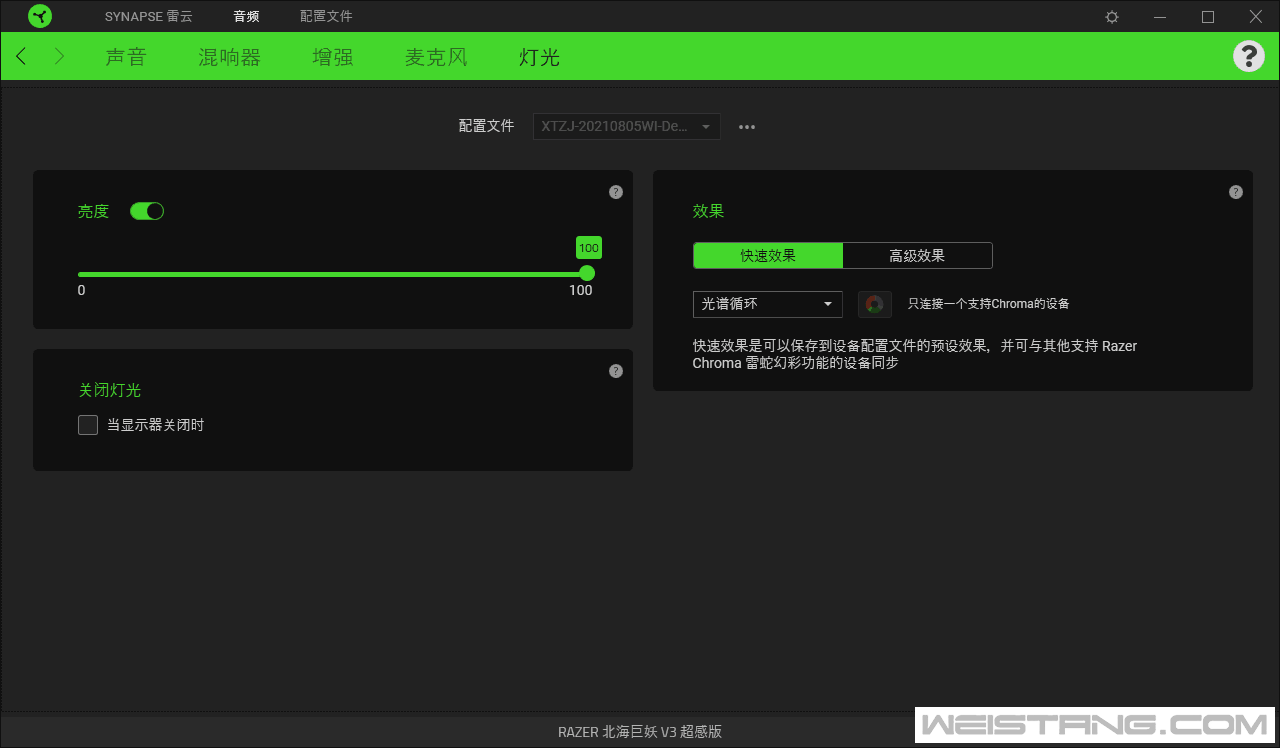Open the help question mark button
1280x748 pixels.
pos(1248,56)
